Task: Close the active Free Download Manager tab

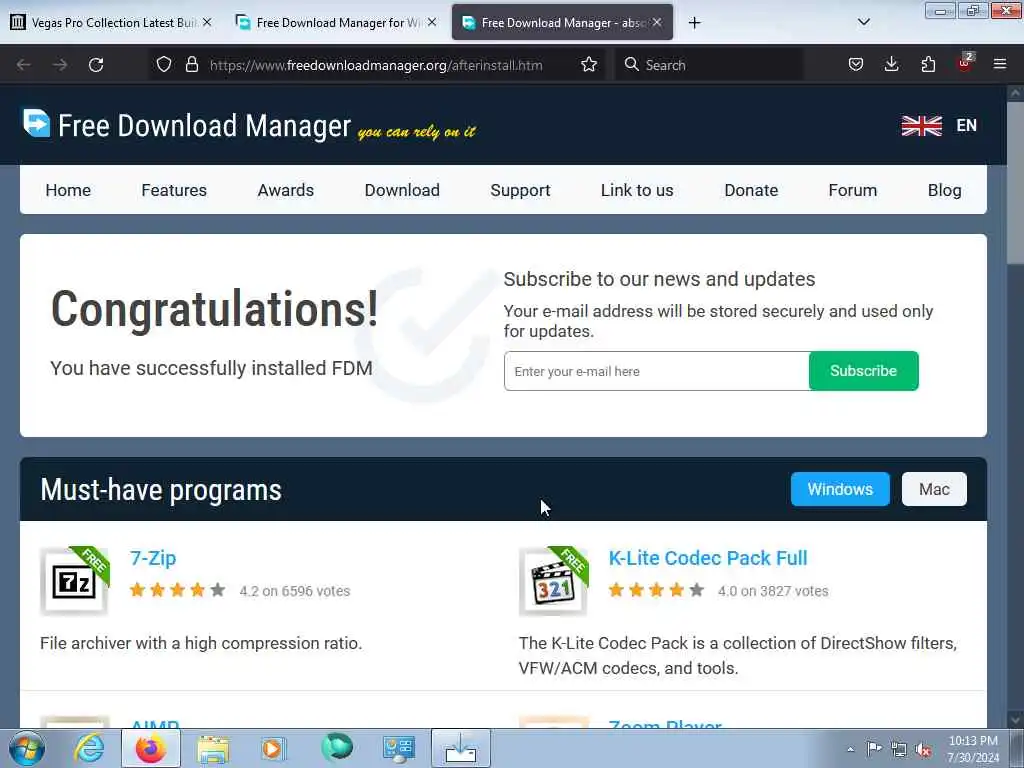Action: point(657,22)
